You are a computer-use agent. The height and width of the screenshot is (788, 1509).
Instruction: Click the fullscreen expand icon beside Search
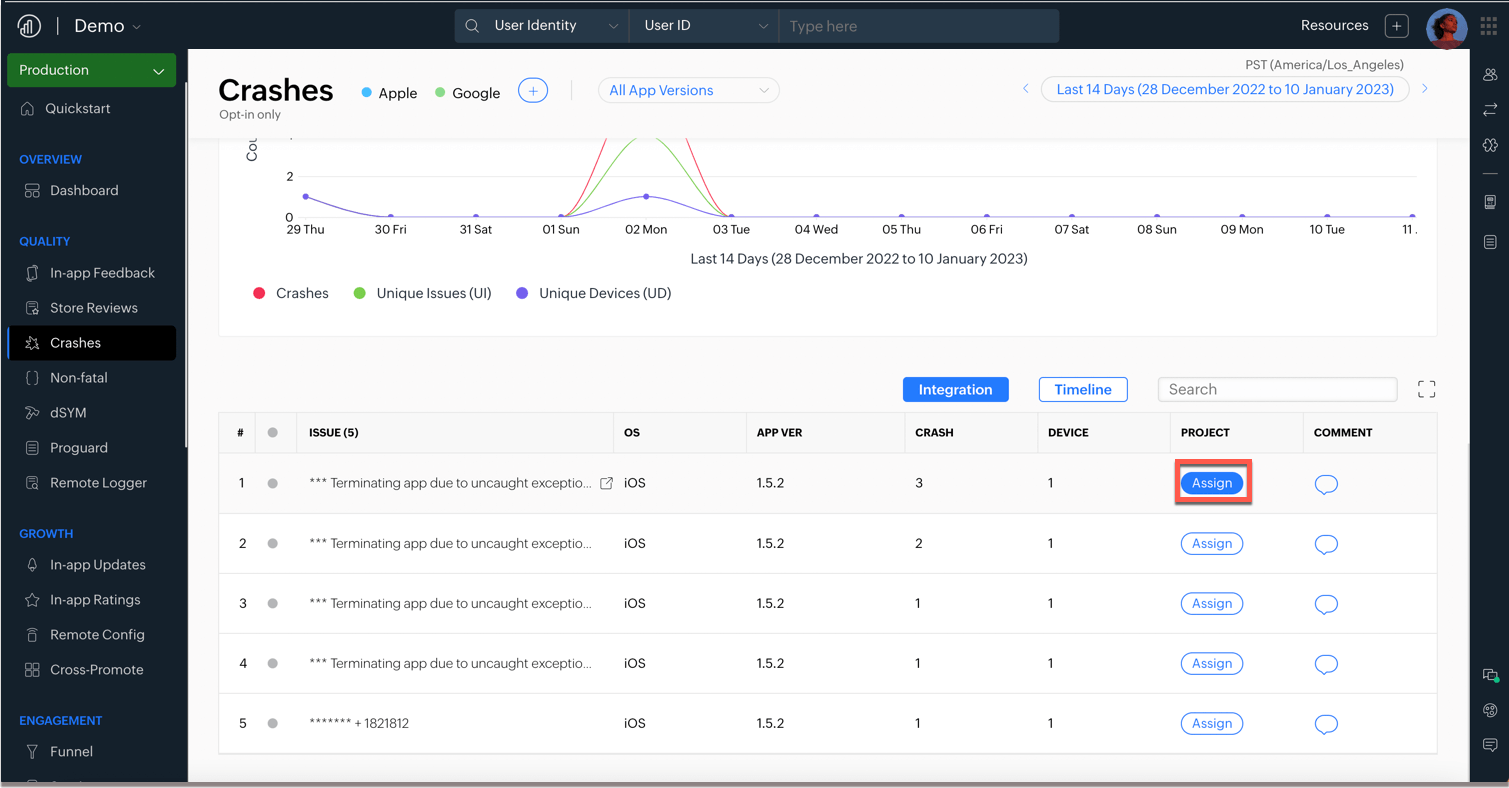(x=1426, y=390)
